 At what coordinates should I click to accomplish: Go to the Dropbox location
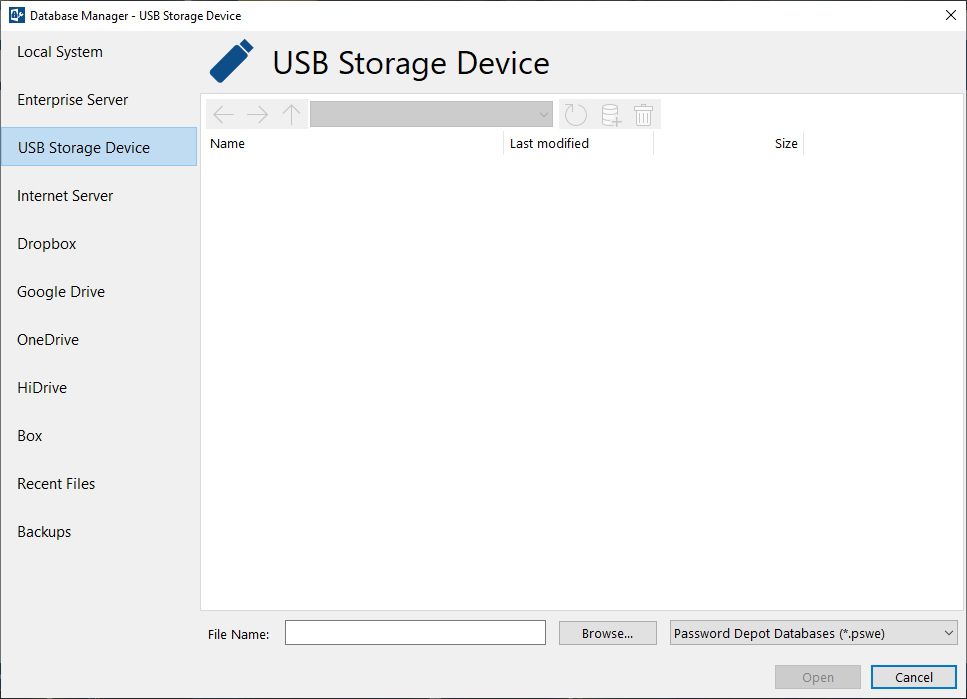point(47,244)
